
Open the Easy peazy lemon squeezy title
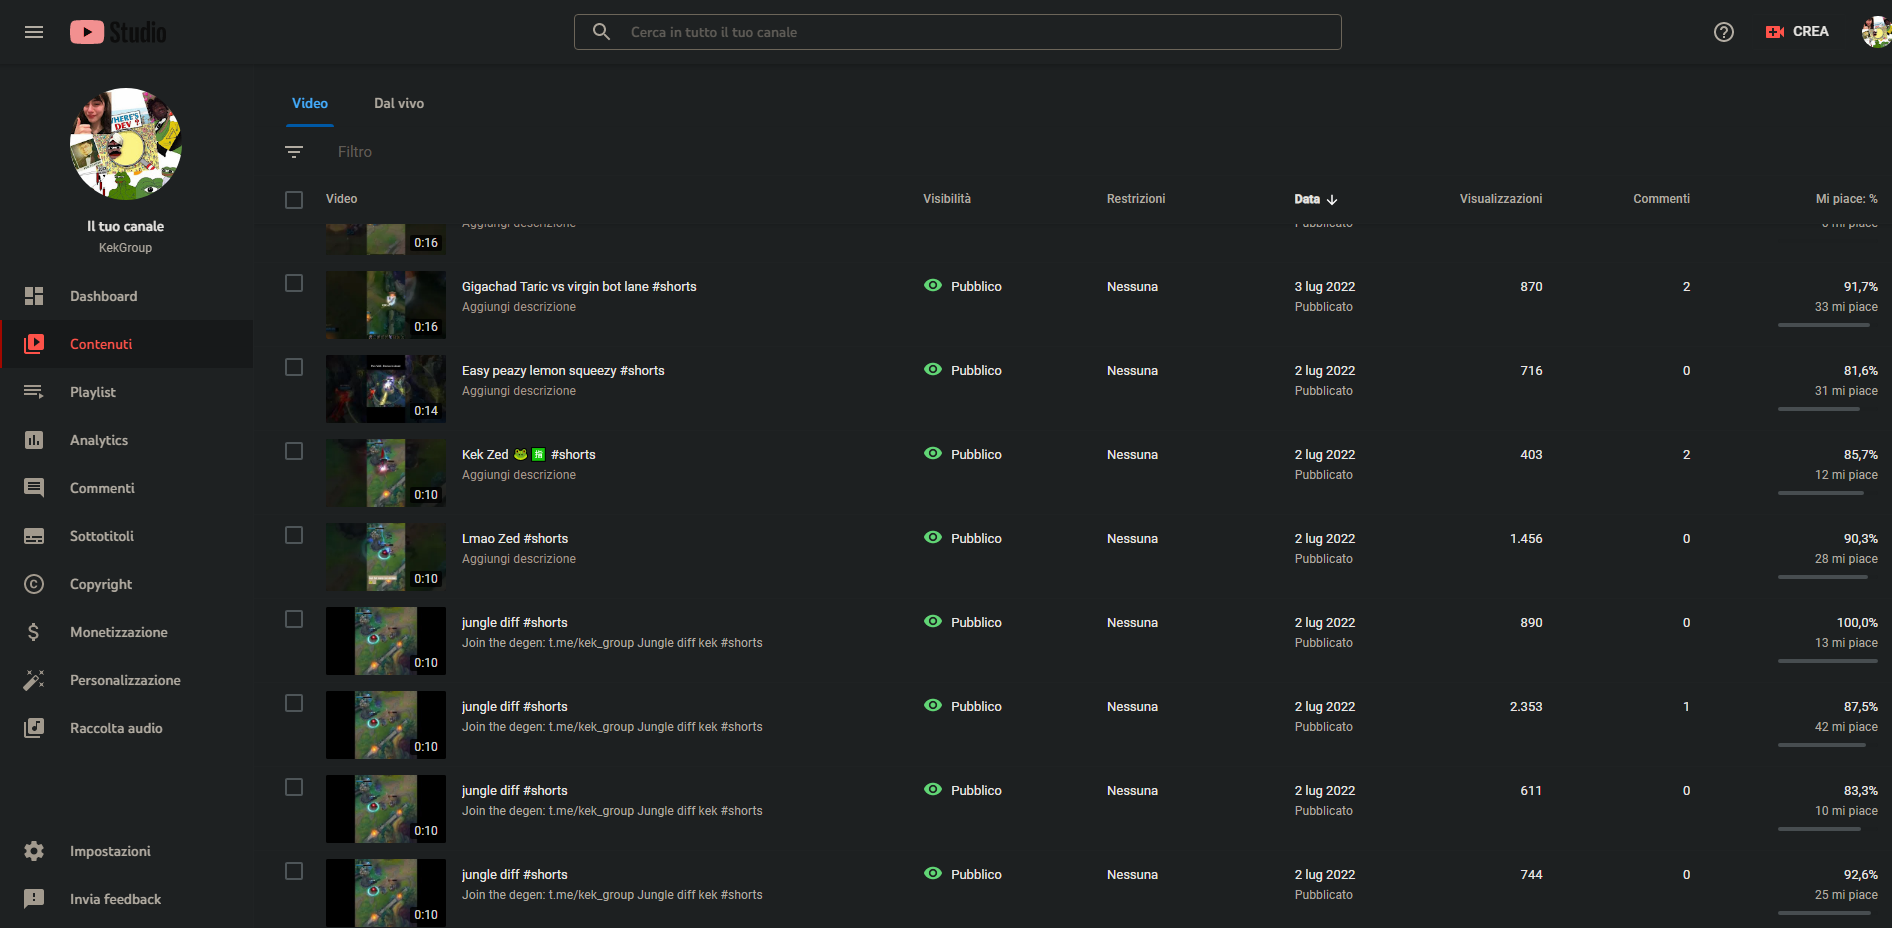tap(563, 370)
